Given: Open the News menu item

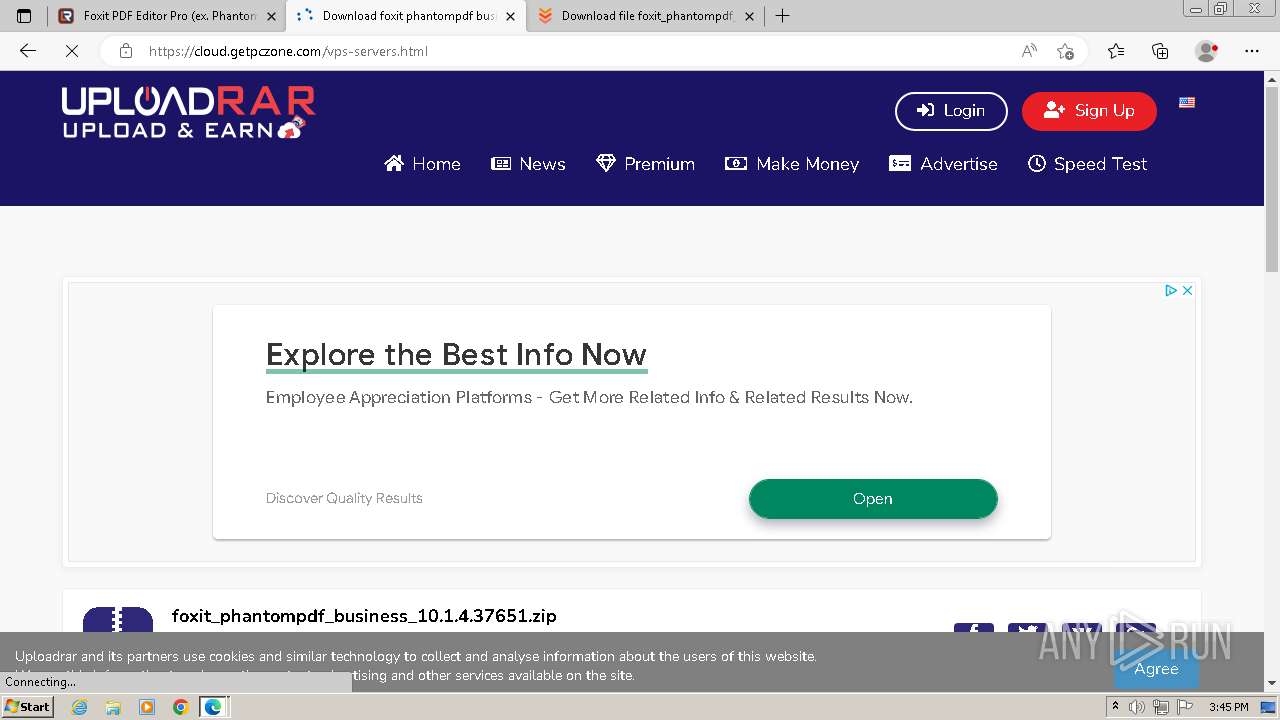Looking at the screenshot, I should [x=528, y=164].
